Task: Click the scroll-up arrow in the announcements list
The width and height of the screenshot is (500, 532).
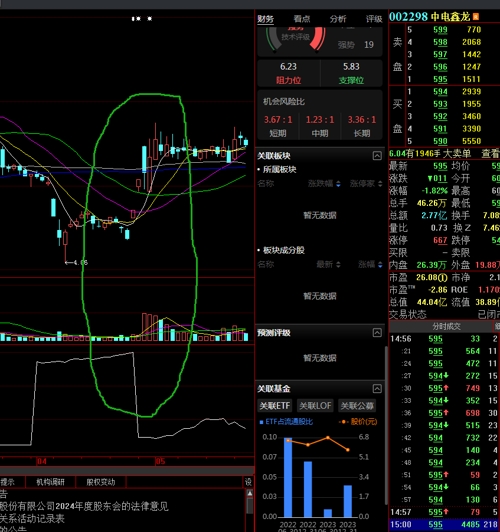Action: (x=250, y=493)
